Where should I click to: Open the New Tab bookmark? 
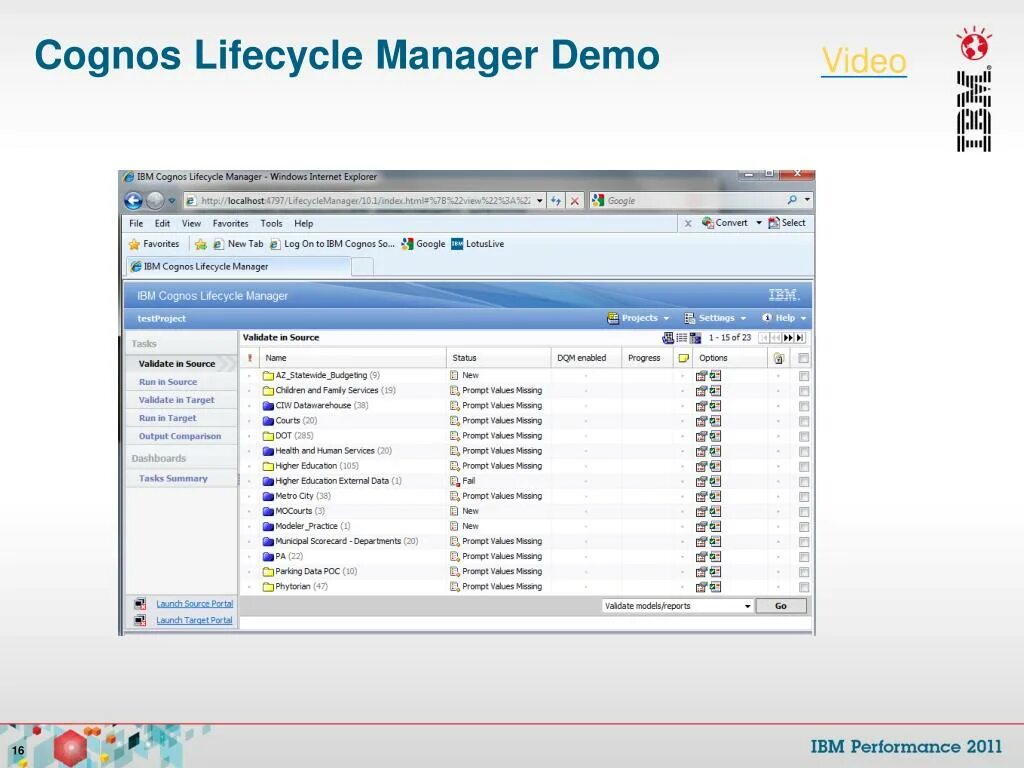[x=238, y=244]
